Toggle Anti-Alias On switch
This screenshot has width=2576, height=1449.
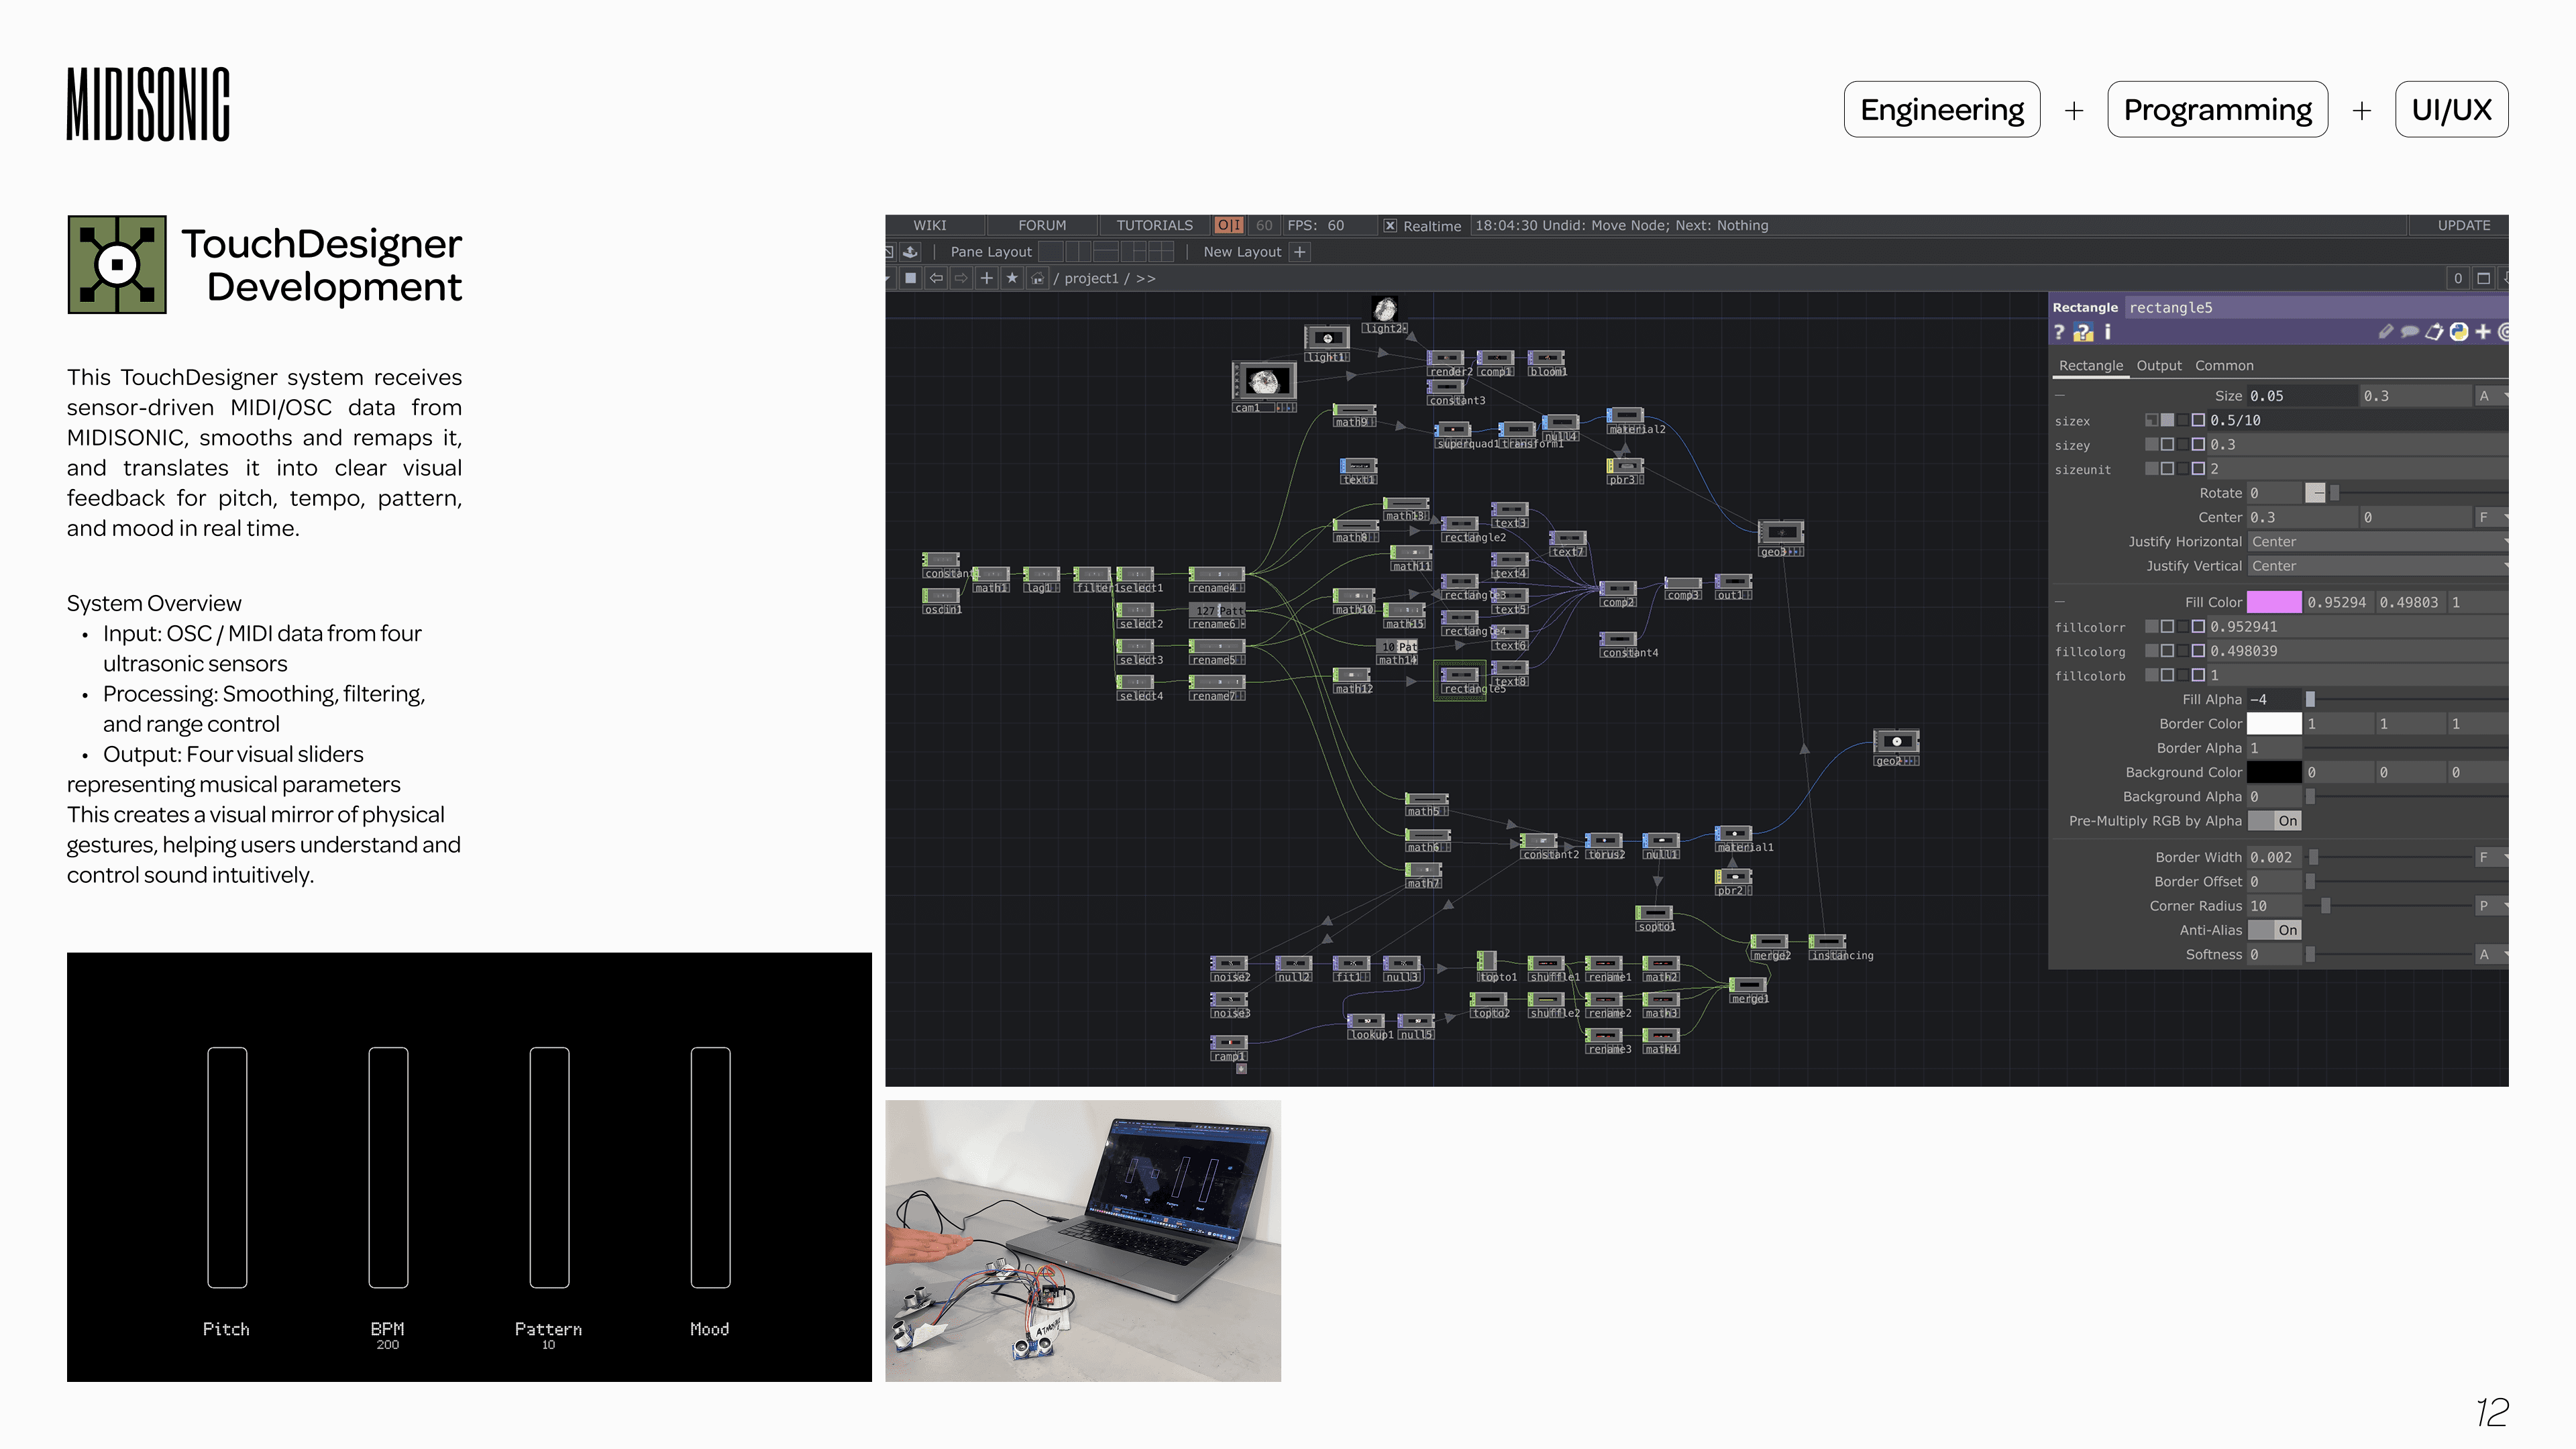point(2275,930)
